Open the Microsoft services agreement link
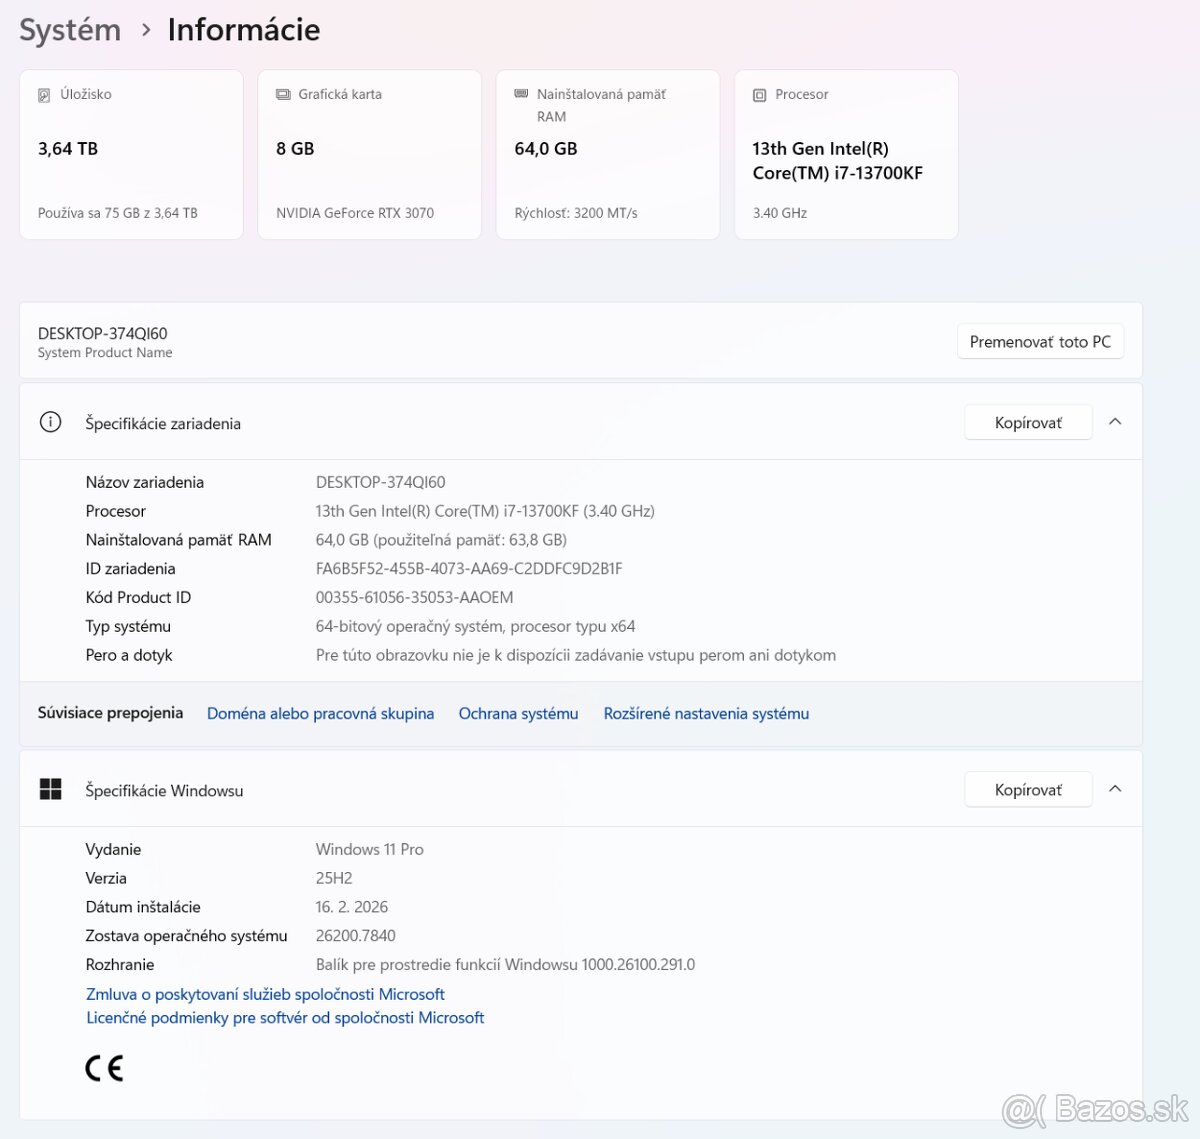 pyautogui.click(x=265, y=994)
